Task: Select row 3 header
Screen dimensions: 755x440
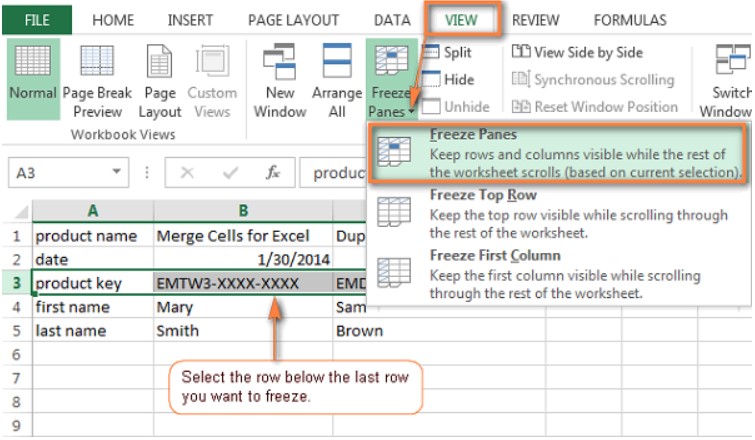Action: (17, 283)
